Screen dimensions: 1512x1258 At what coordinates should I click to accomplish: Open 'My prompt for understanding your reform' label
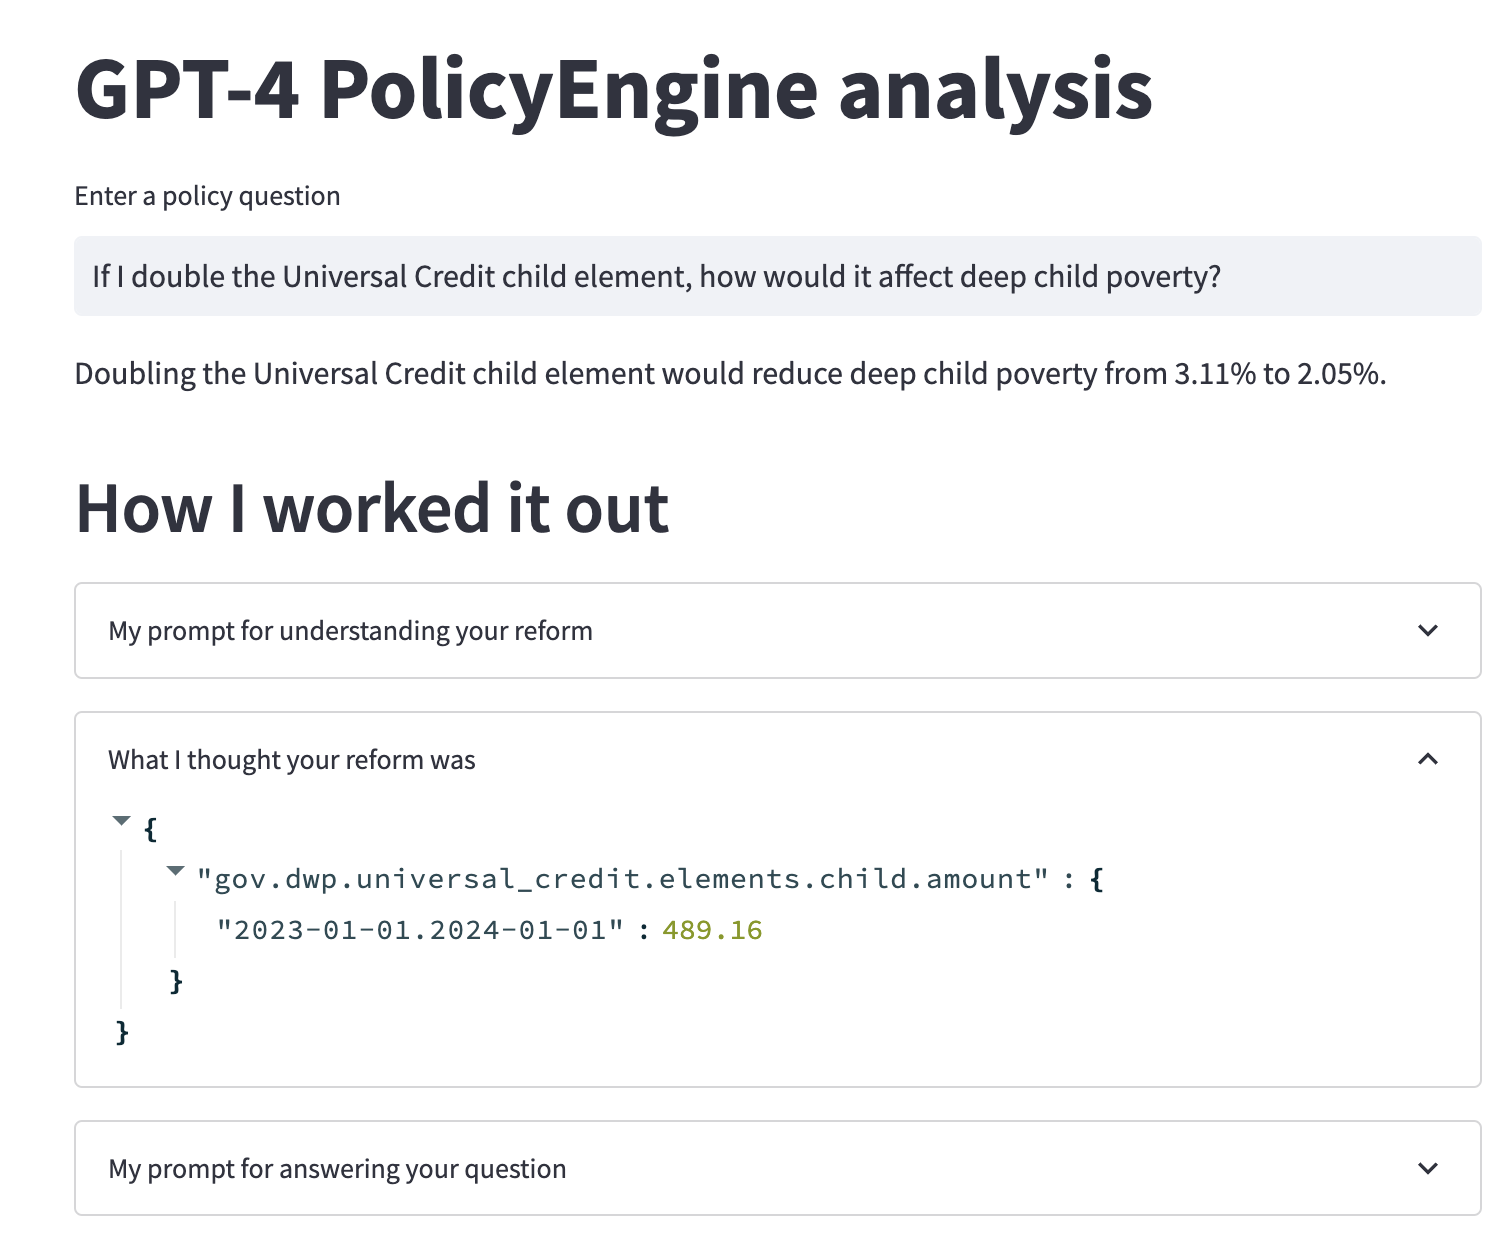coord(350,631)
